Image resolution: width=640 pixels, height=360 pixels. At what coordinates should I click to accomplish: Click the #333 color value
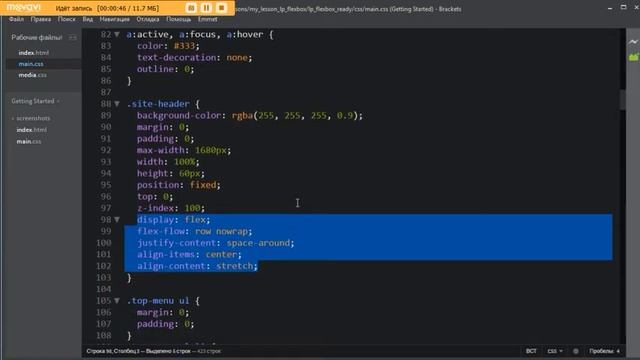[x=184, y=46]
